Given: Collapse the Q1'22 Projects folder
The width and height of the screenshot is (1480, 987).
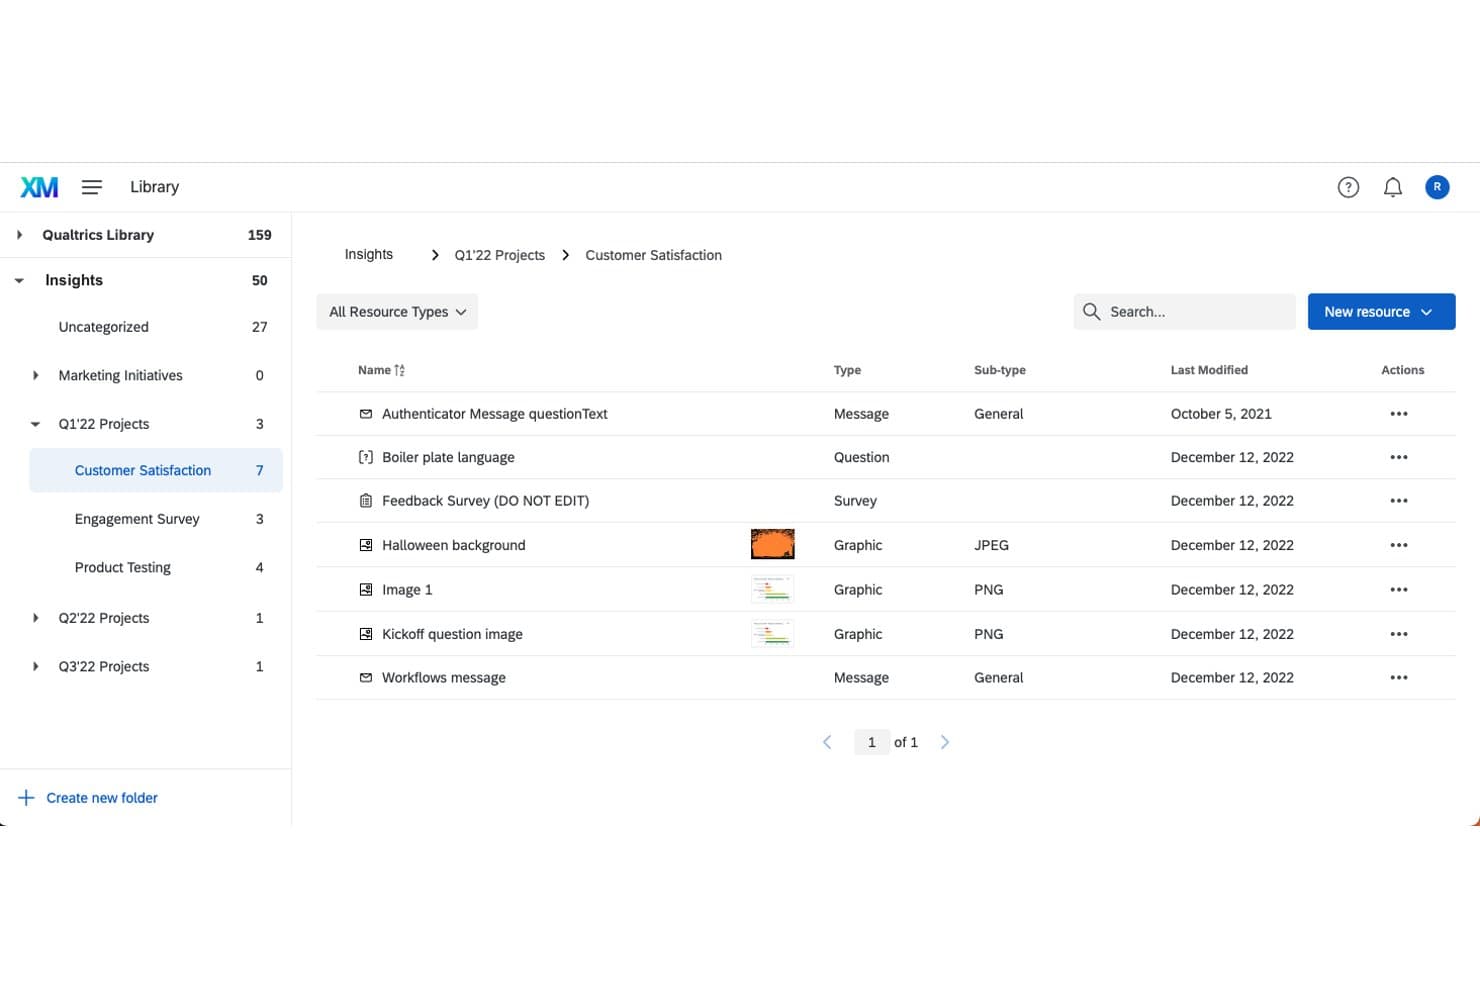Looking at the screenshot, I should tap(36, 424).
